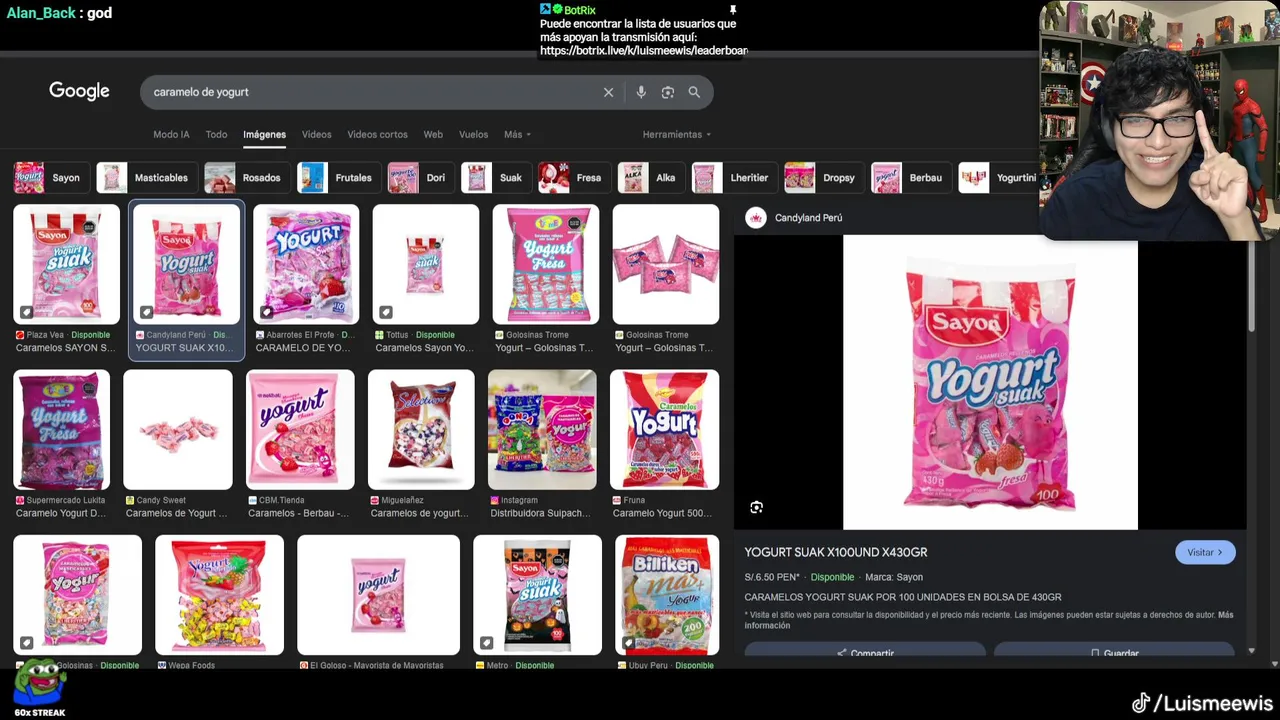This screenshot has width=1280, height=720.
Task: Visit the product page via Visitar
Action: tap(1205, 552)
